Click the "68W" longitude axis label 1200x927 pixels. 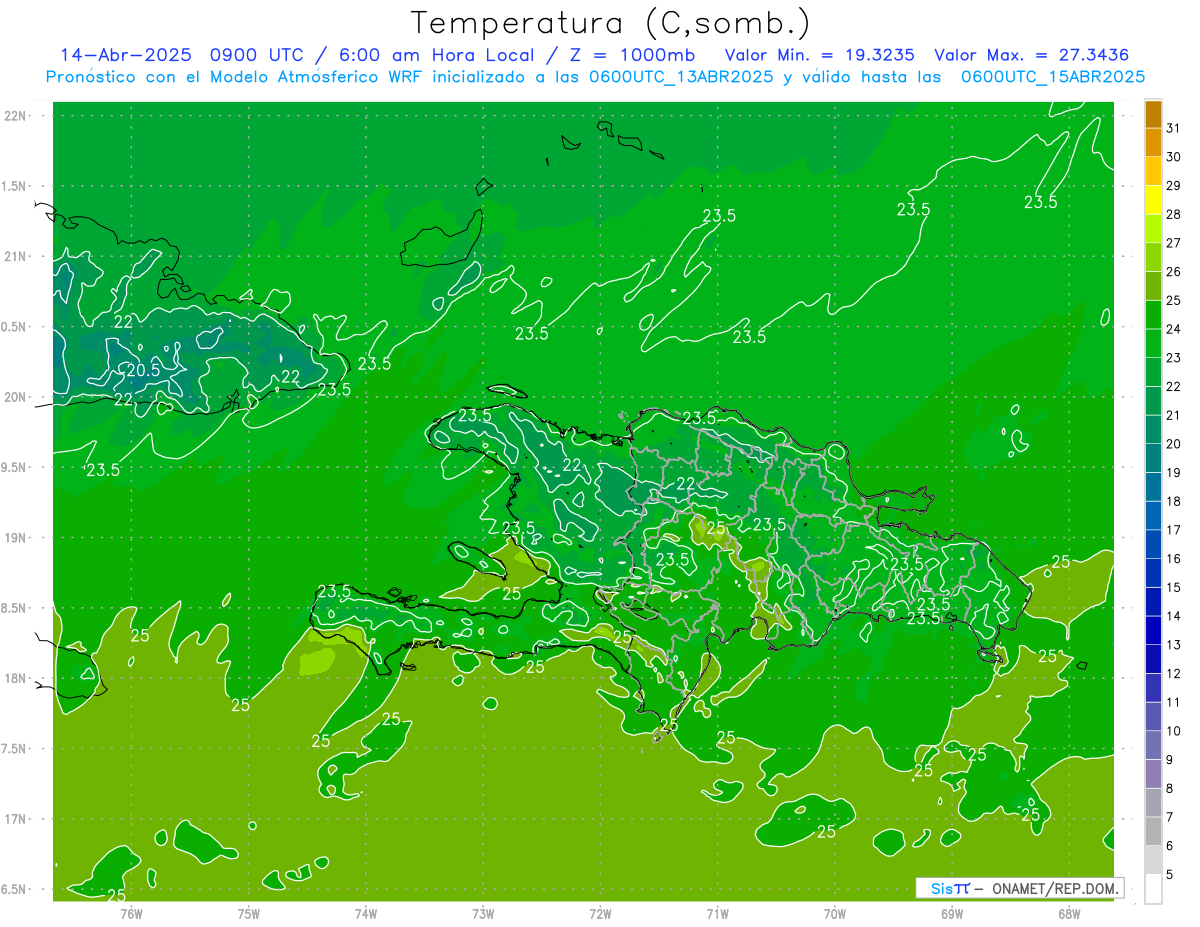point(1068,914)
